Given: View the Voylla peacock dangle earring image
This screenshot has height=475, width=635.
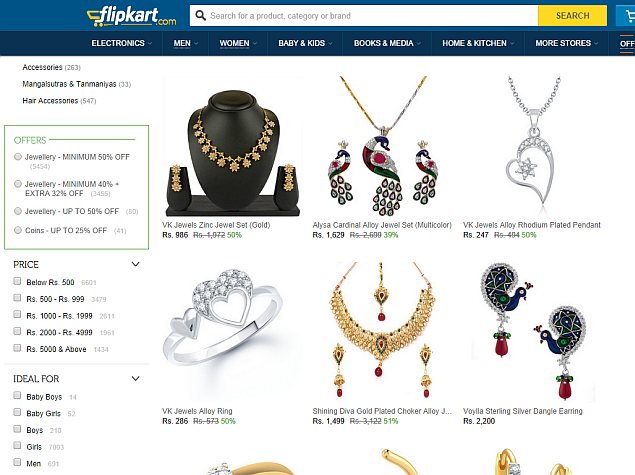Looking at the screenshot, I should coord(534,331).
